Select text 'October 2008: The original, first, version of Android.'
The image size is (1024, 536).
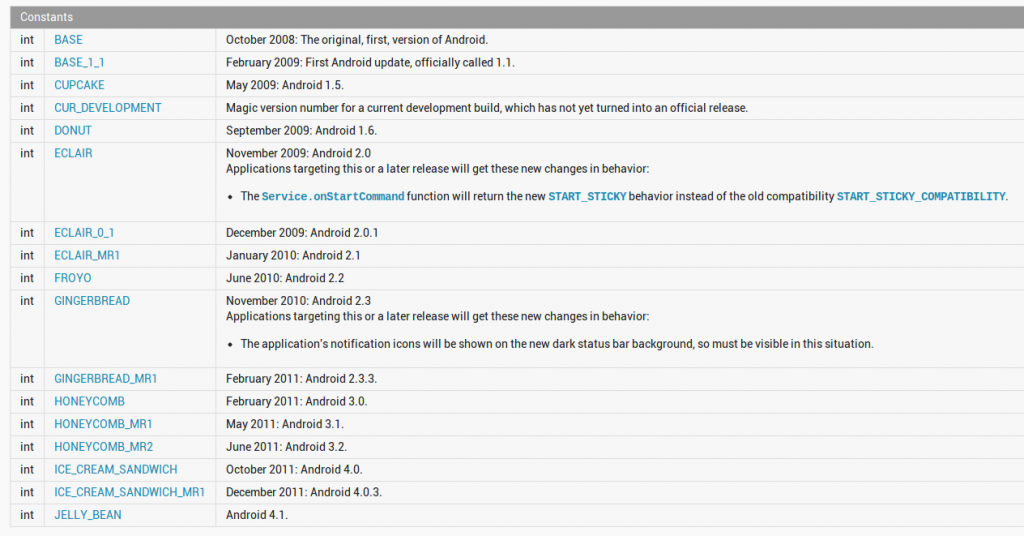[x=357, y=40]
